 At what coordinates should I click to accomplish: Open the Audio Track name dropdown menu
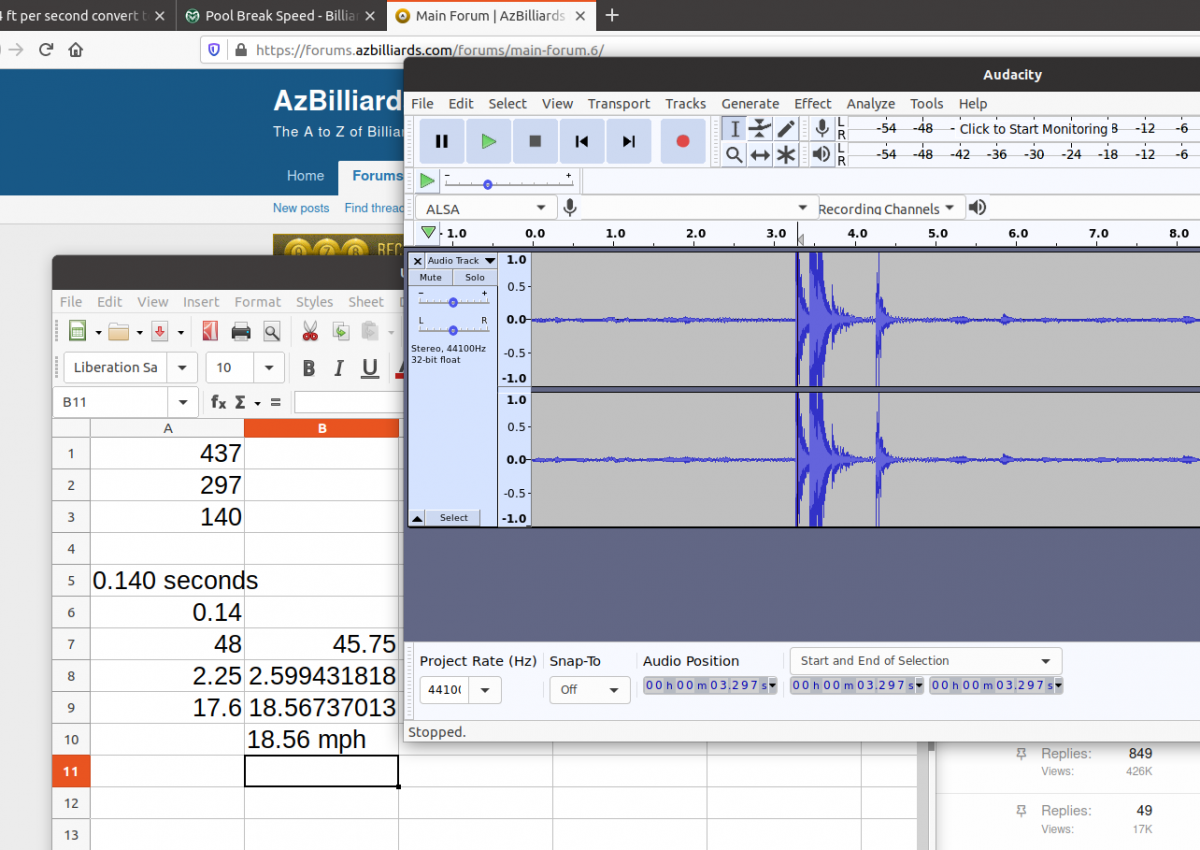click(461, 261)
